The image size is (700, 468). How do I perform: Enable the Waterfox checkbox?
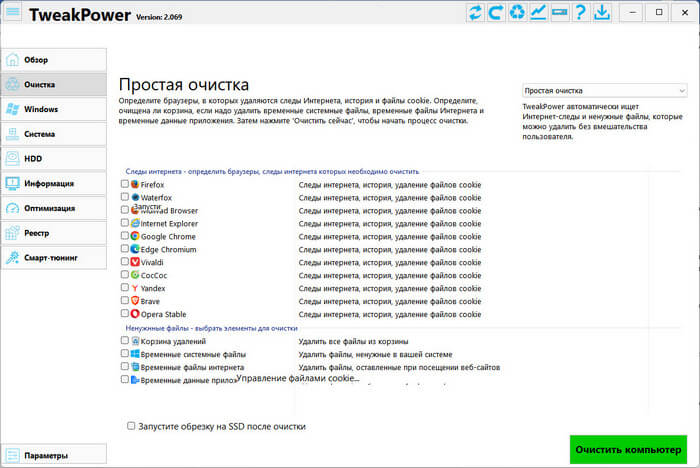click(125, 196)
